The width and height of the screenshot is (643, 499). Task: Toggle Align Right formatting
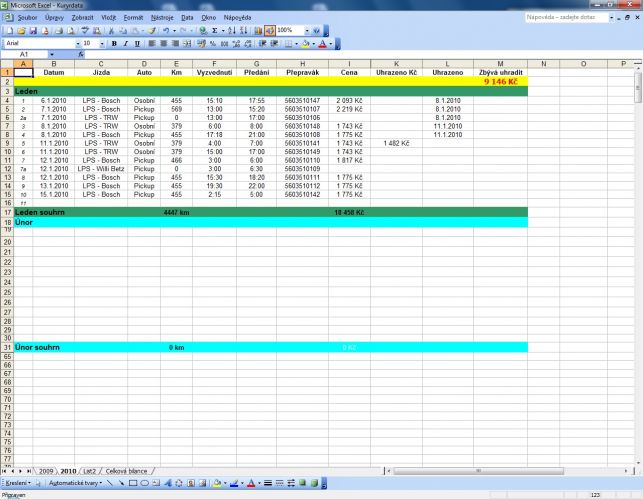coord(175,43)
